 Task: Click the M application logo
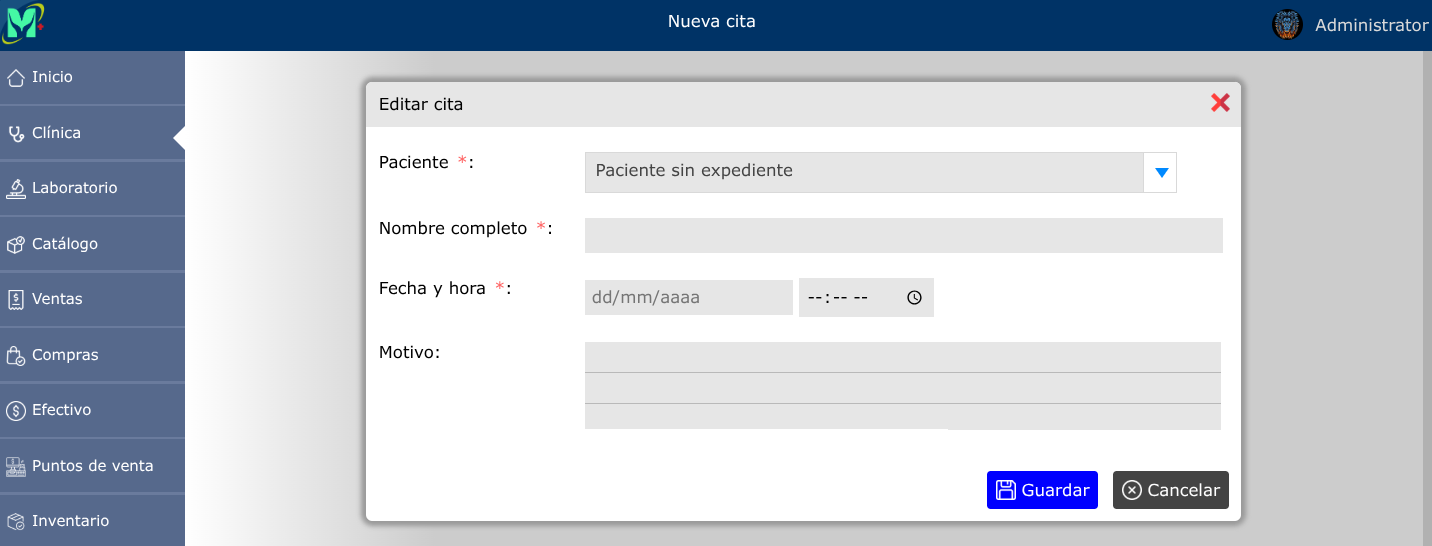[23, 23]
